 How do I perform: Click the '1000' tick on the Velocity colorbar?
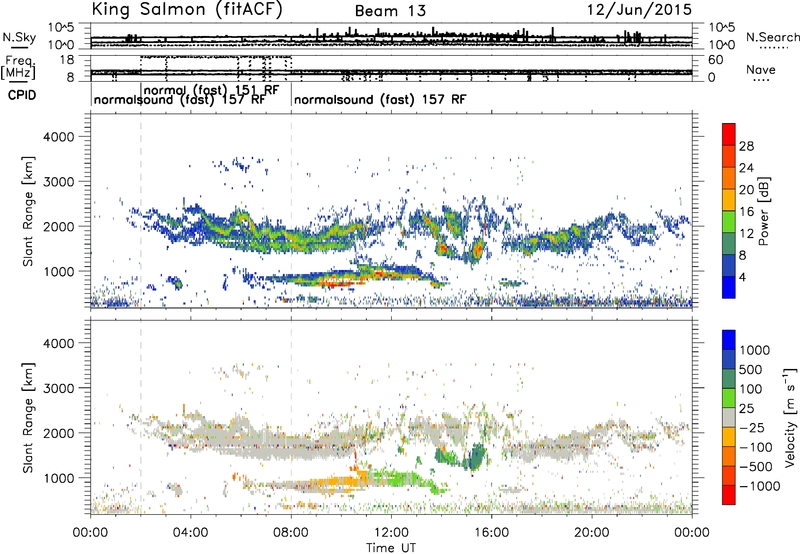pos(755,350)
